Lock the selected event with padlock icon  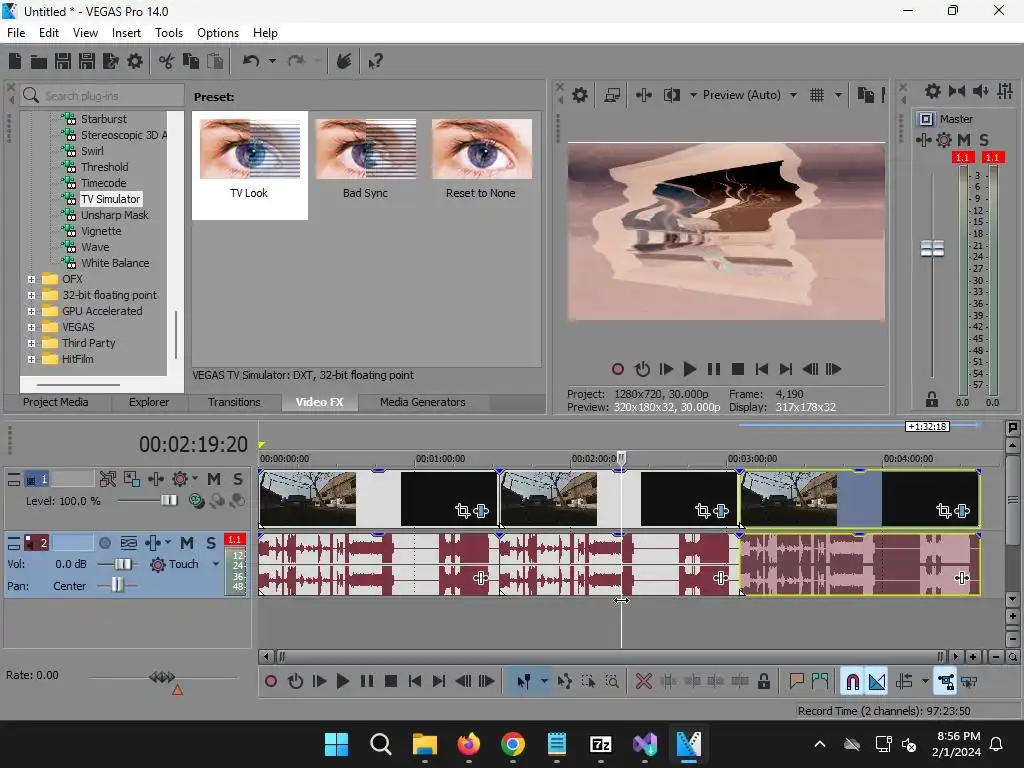click(763, 682)
